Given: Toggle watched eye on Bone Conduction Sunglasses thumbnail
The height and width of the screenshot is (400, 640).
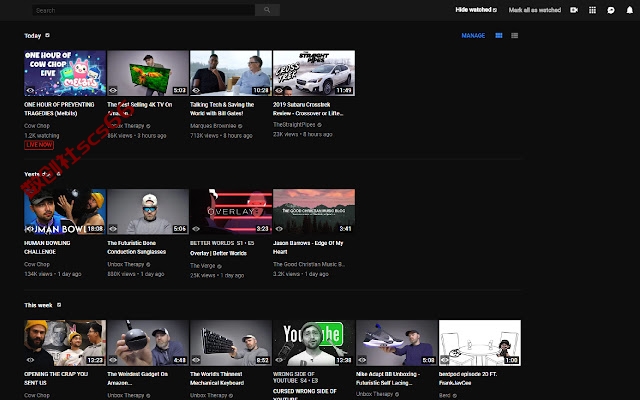Looking at the screenshot, I should click(x=113, y=229).
